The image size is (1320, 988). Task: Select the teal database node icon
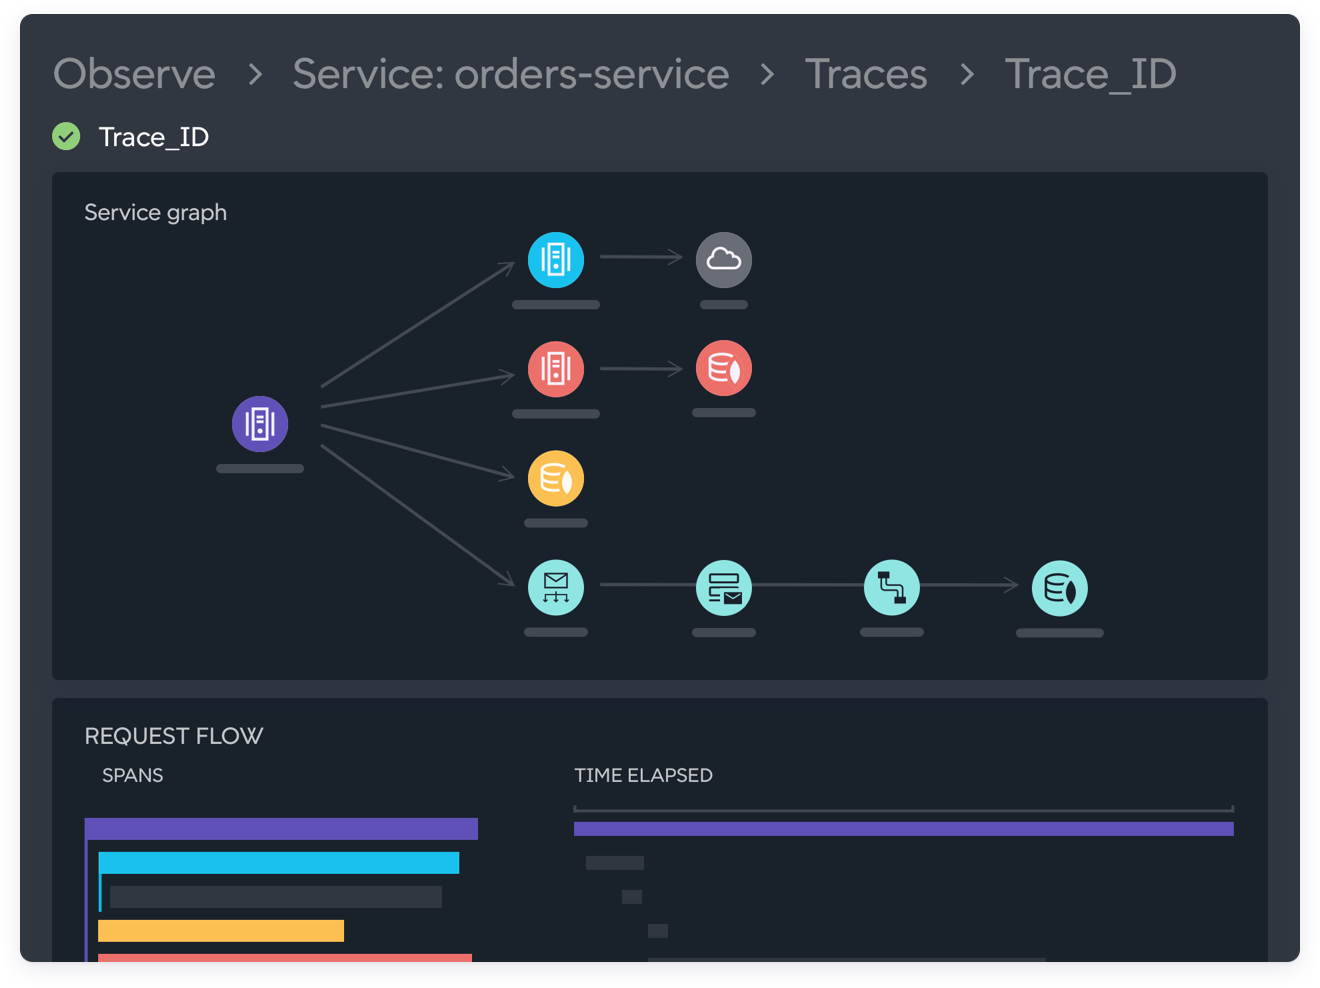click(1060, 588)
